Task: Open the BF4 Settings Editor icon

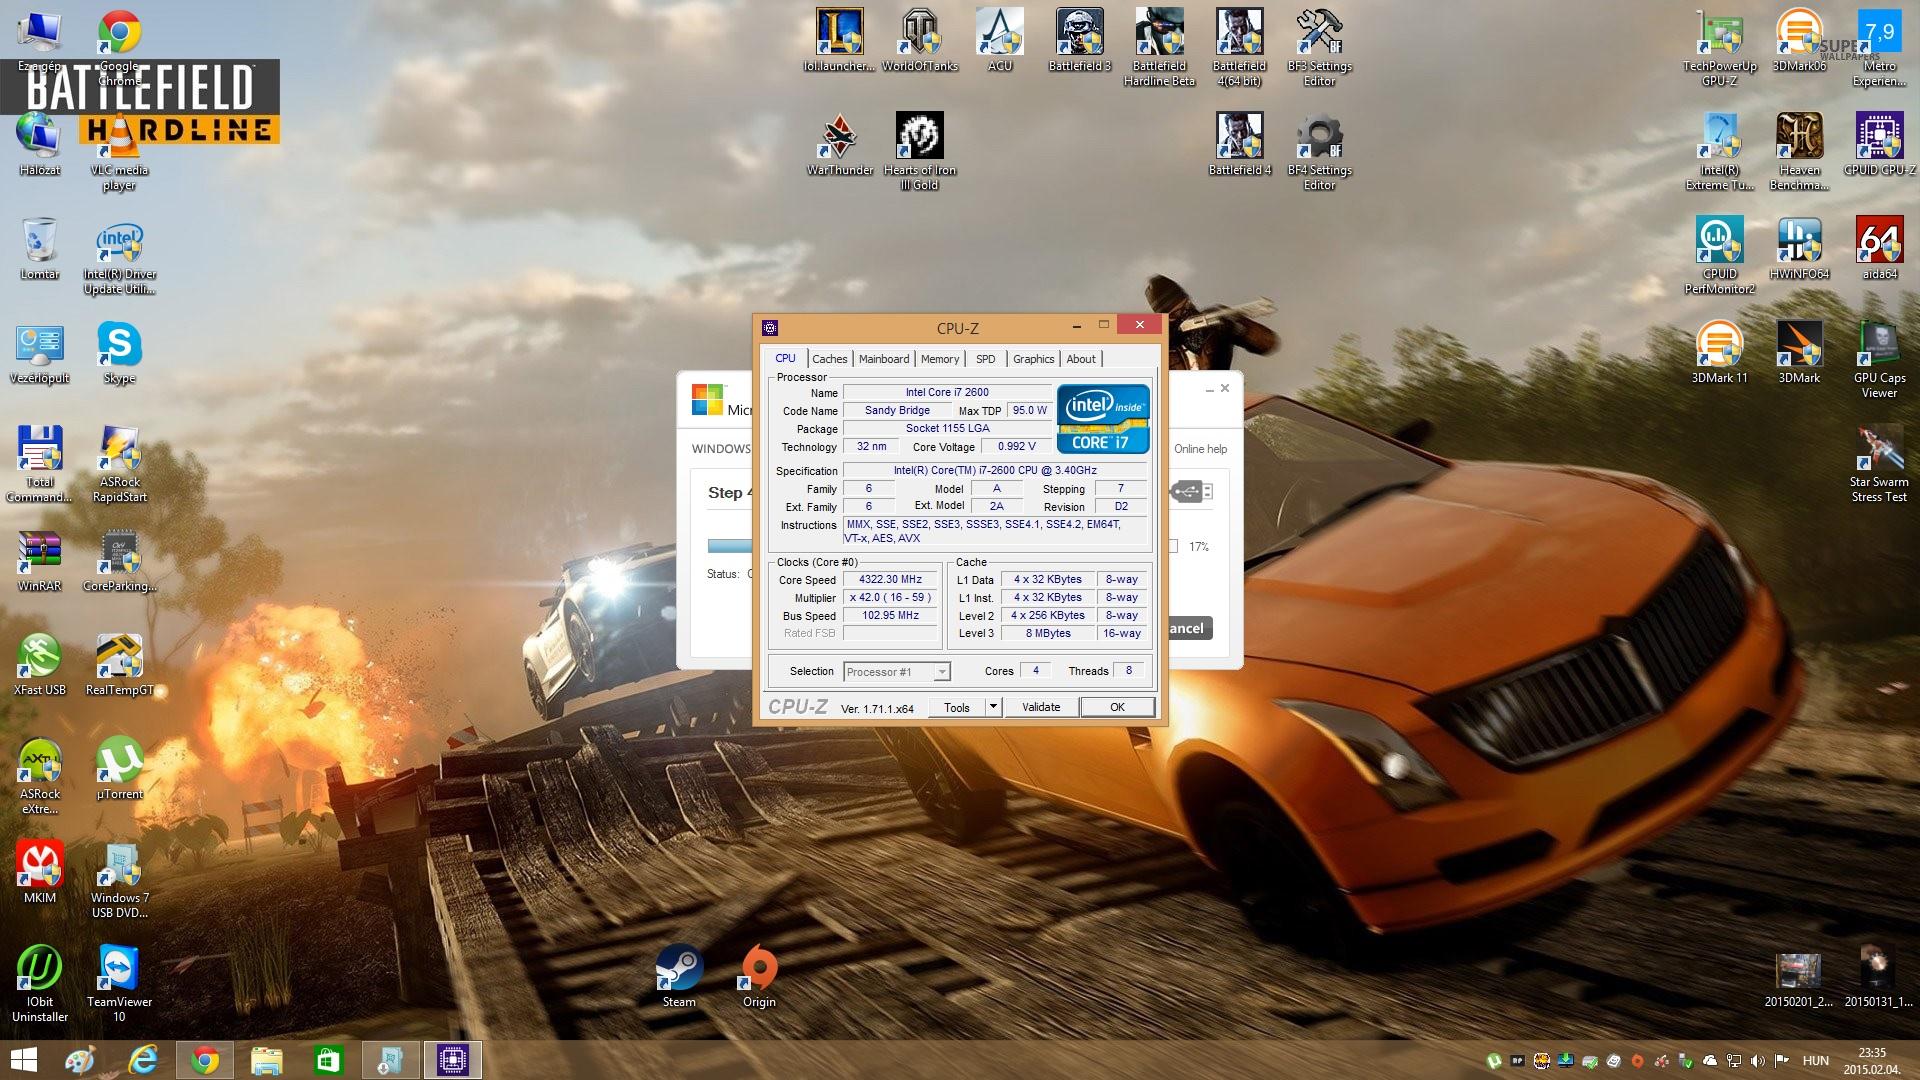Action: (x=1320, y=152)
